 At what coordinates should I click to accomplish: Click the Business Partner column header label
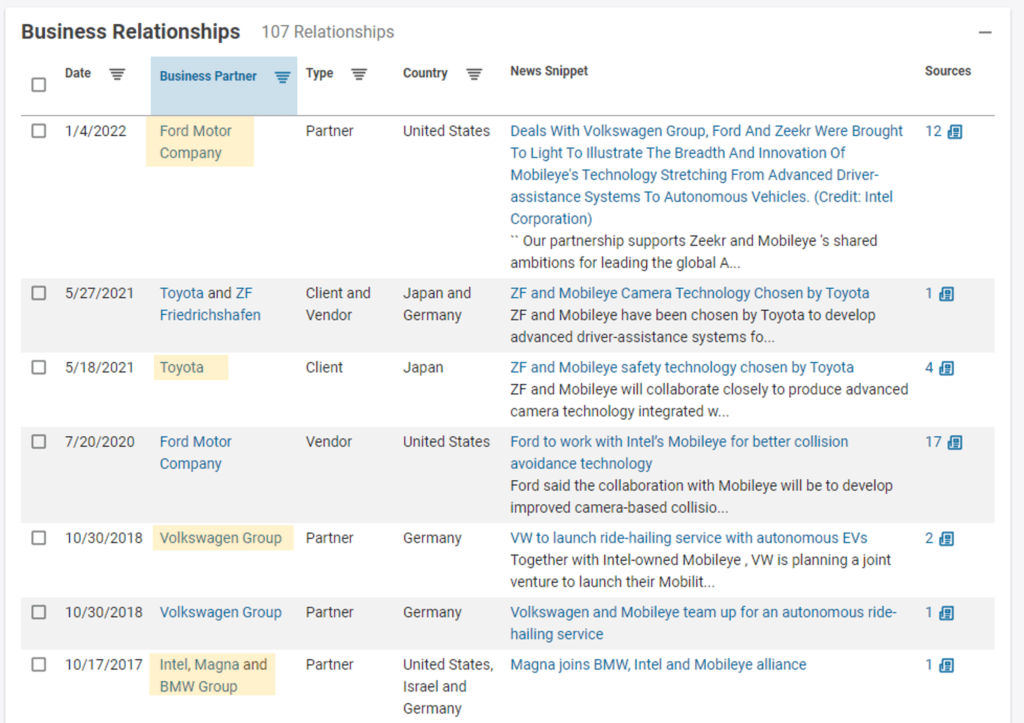click(x=208, y=76)
